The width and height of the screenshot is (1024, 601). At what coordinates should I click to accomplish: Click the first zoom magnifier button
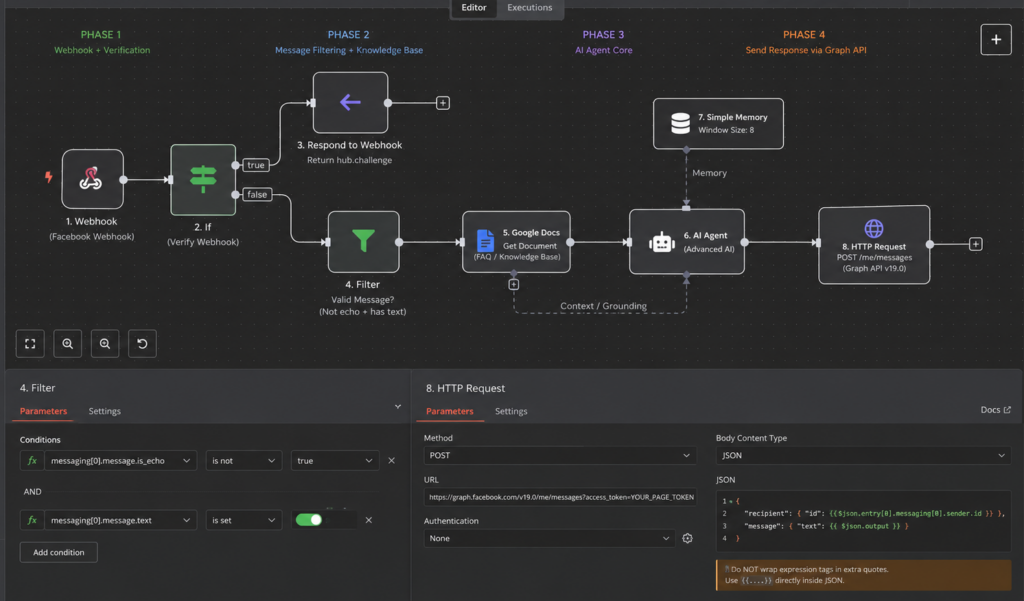[x=67, y=344]
